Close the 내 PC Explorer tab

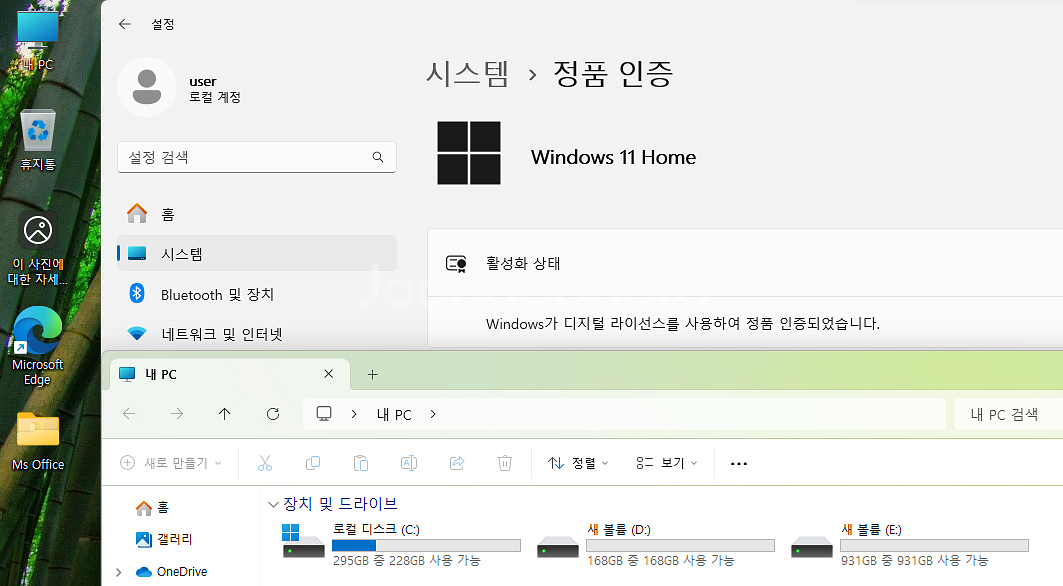[329, 374]
